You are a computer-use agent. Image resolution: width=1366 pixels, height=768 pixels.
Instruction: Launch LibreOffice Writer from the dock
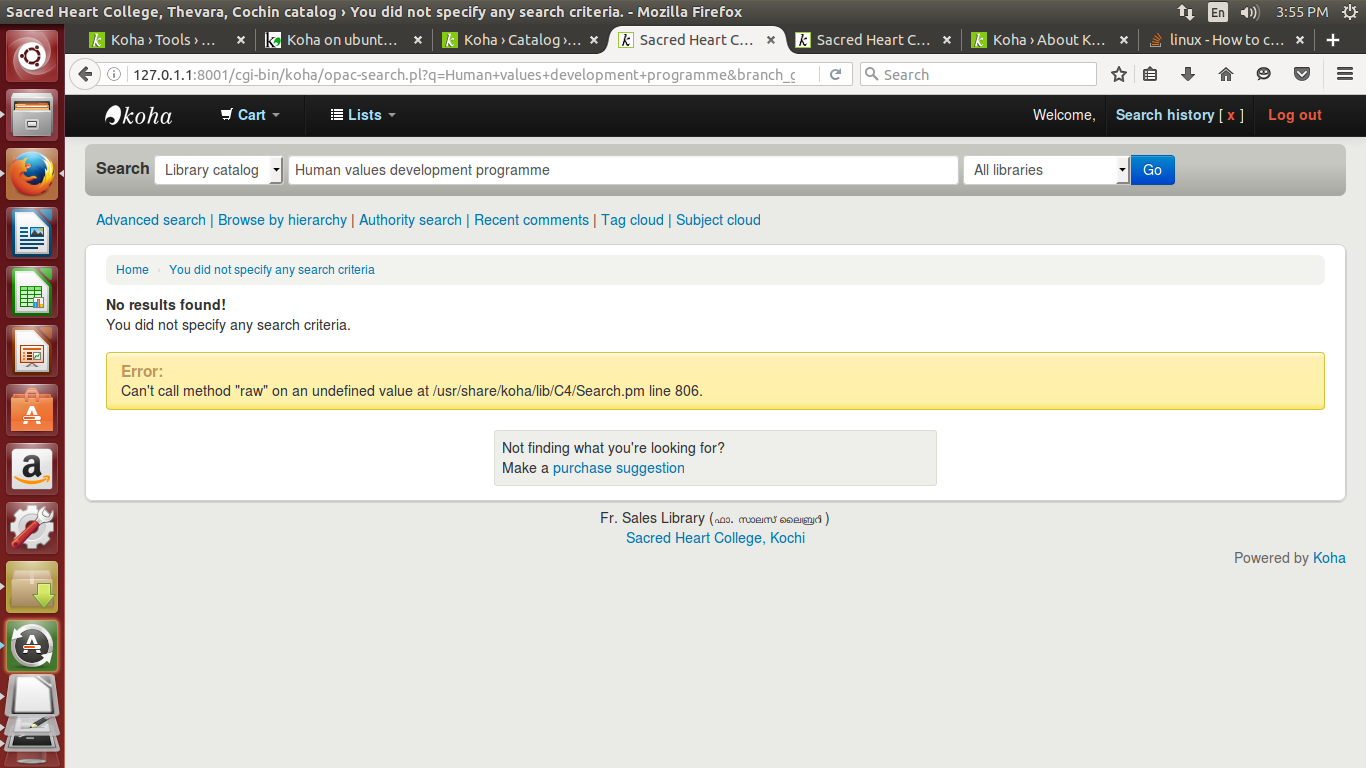[x=33, y=234]
